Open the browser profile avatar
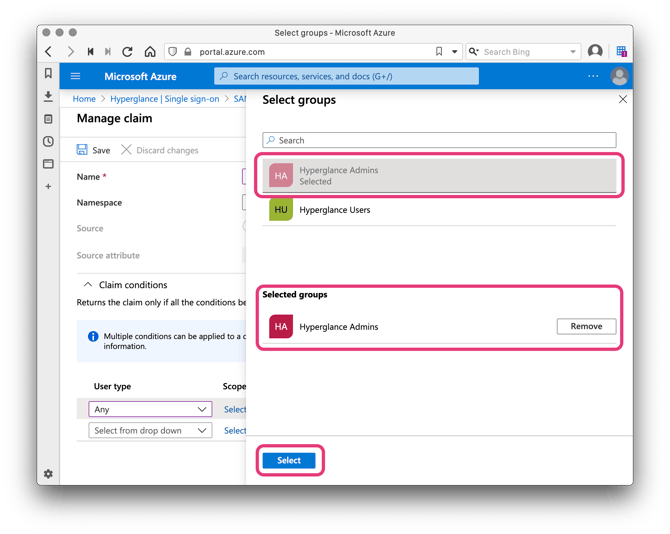Image resolution: width=670 pixels, height=534 pixels. tap(595, 51)
